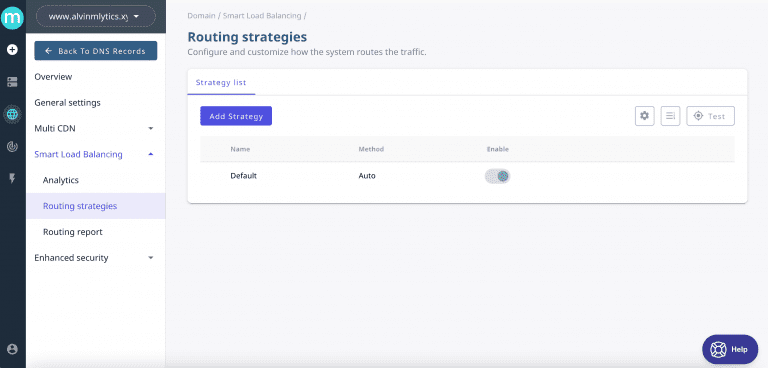
Task: Open the Help chat button
Action: click(730, 349)
